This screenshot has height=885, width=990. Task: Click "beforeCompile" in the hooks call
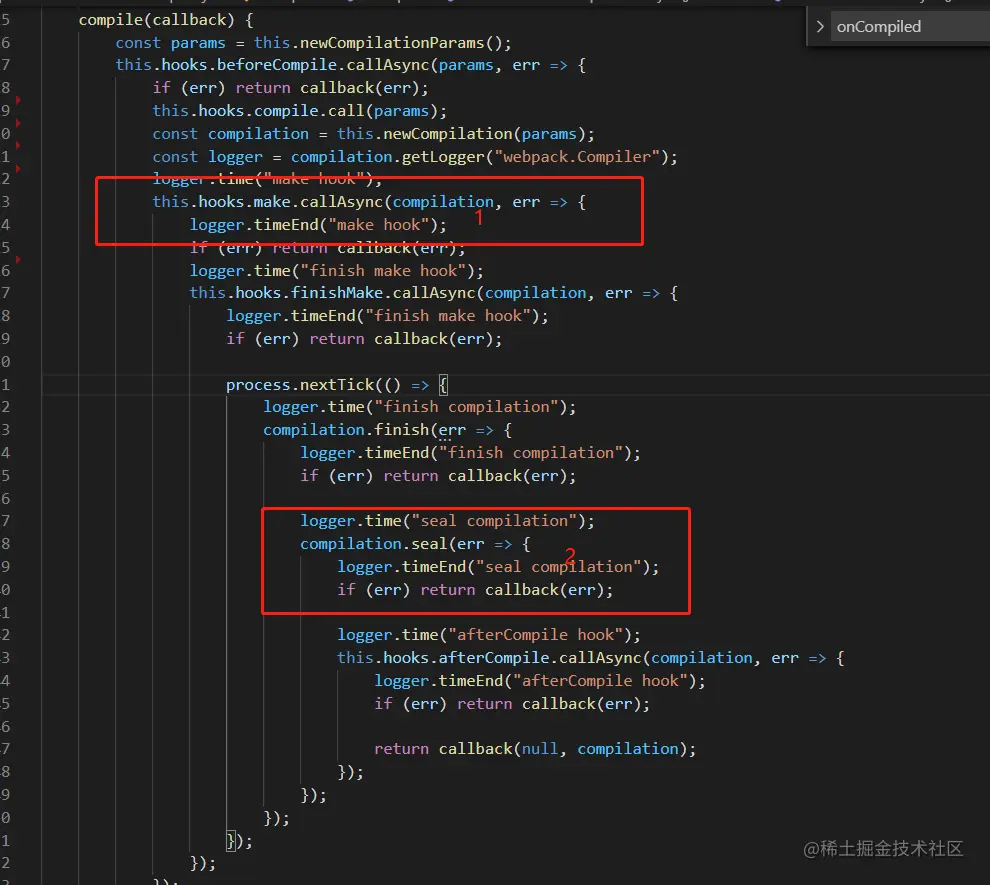(x=277, y=65)
